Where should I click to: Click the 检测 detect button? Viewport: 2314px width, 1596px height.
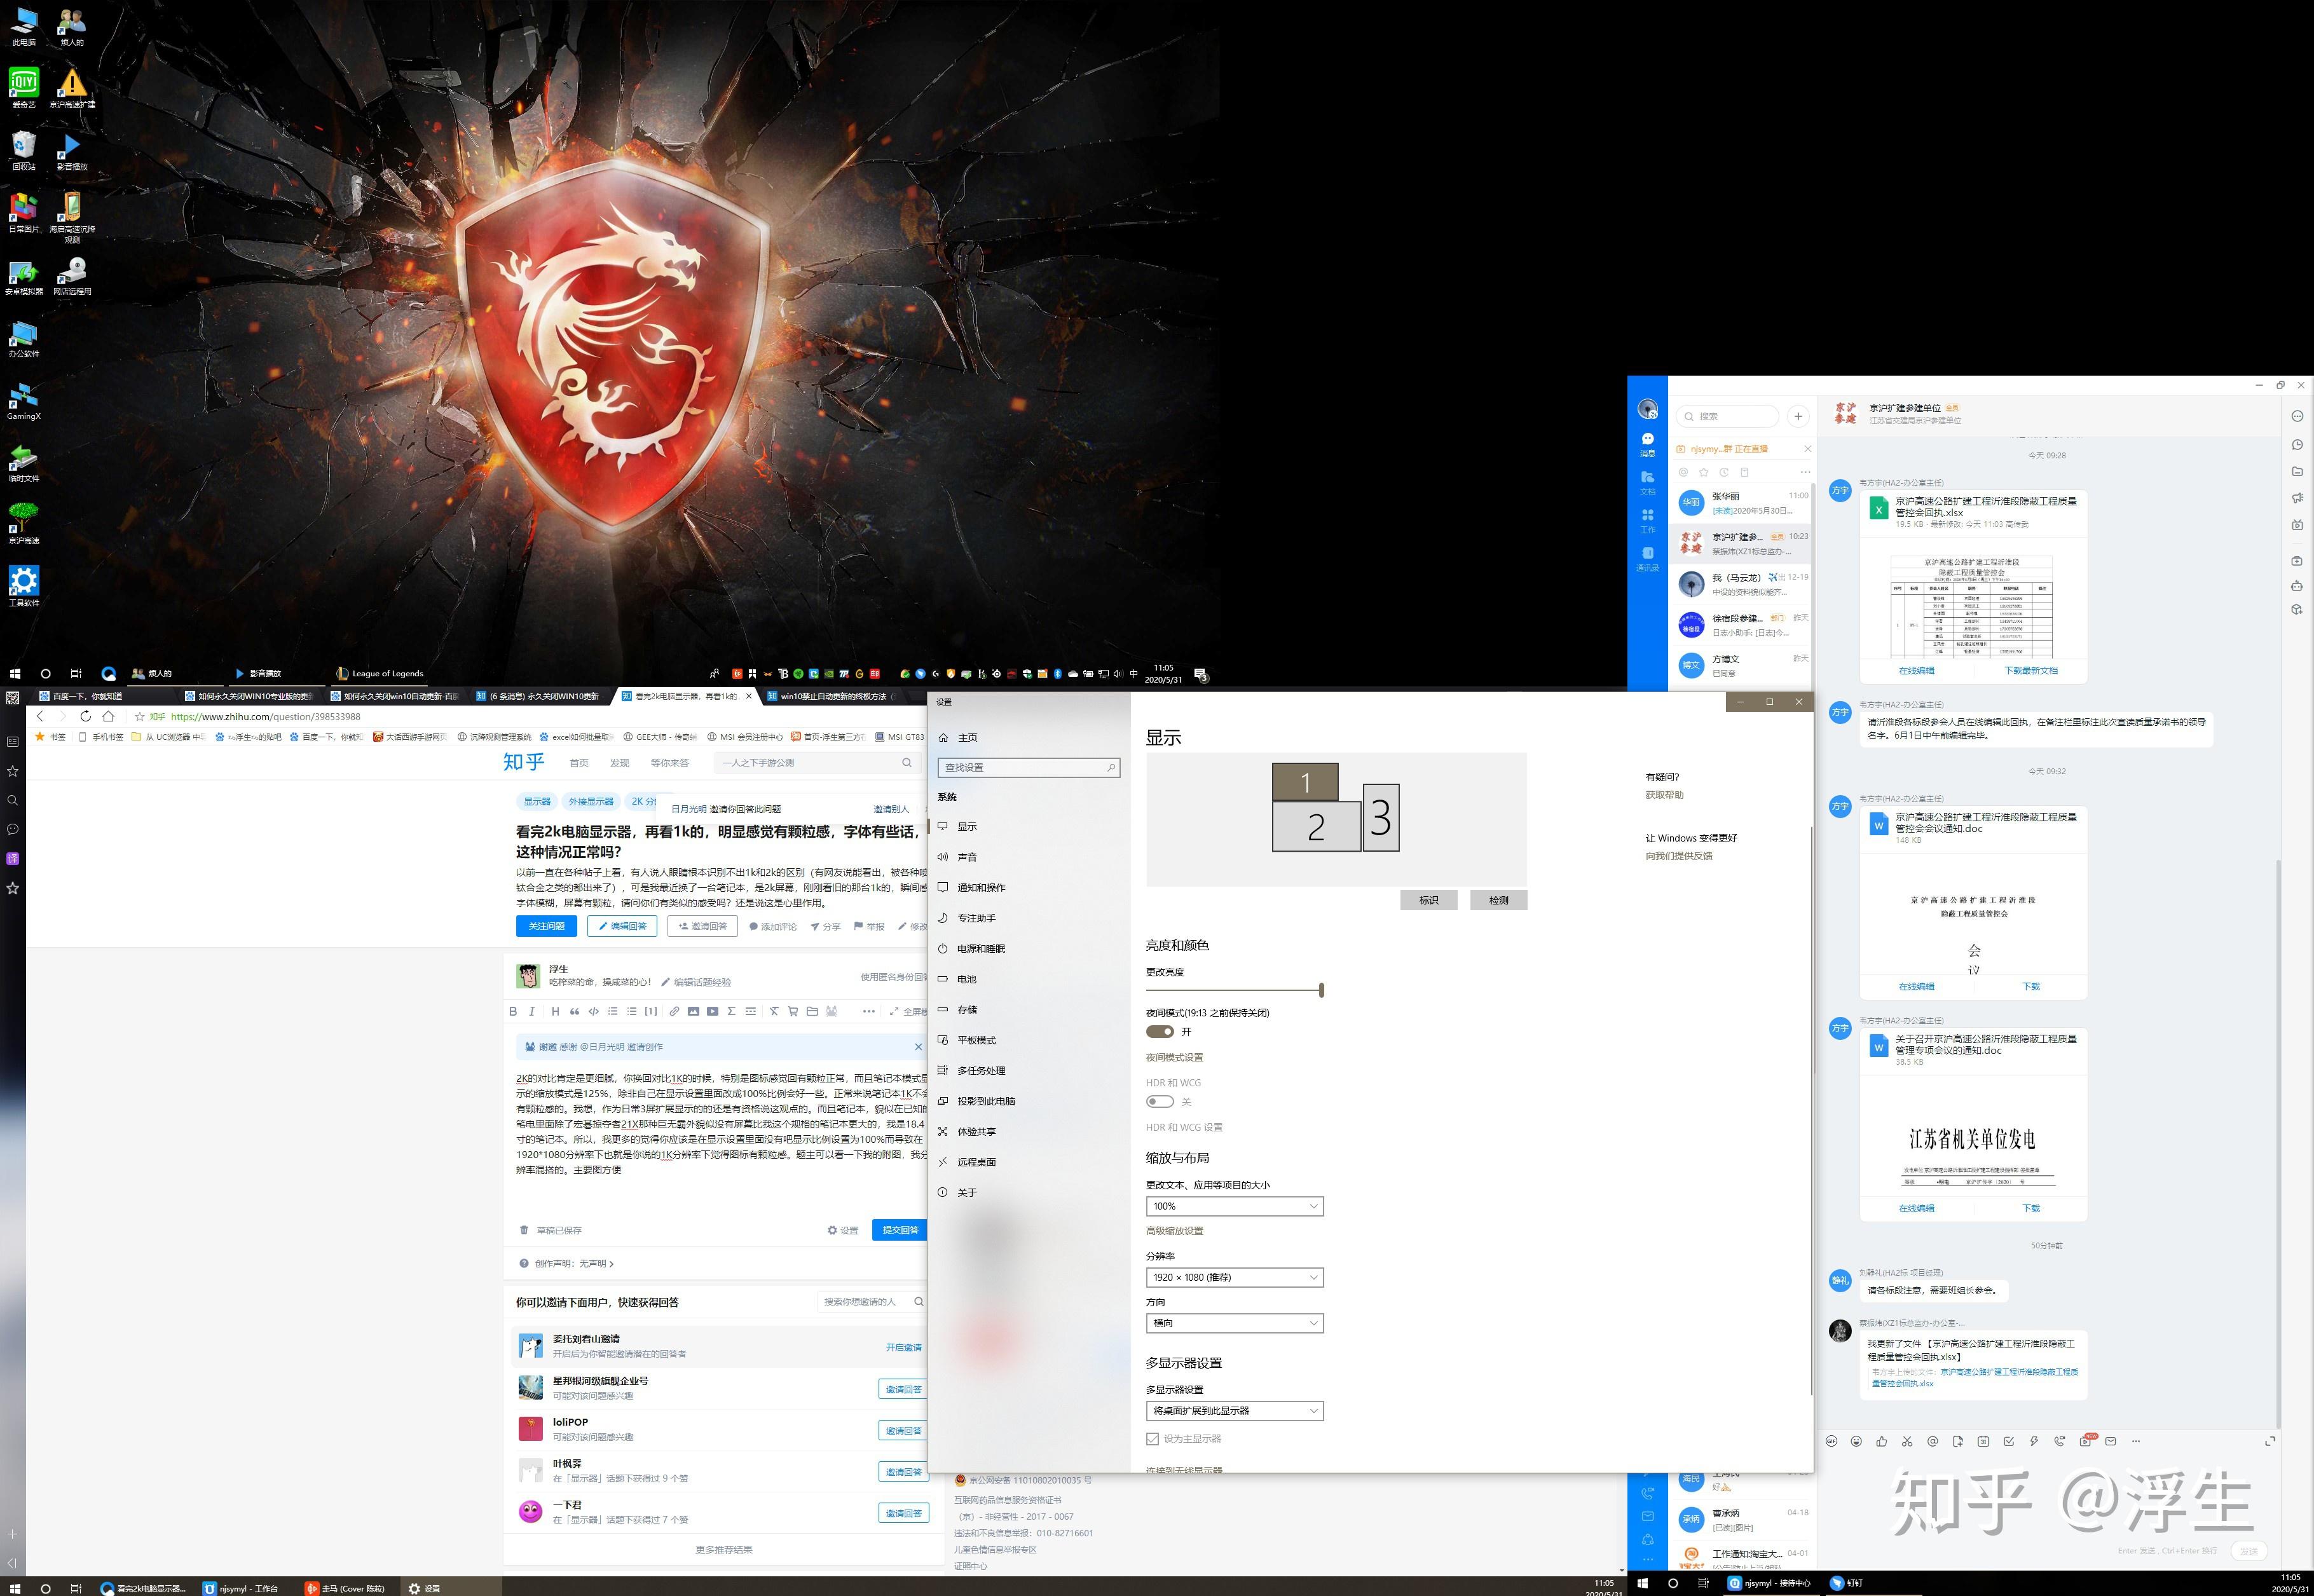[1498, 900]
